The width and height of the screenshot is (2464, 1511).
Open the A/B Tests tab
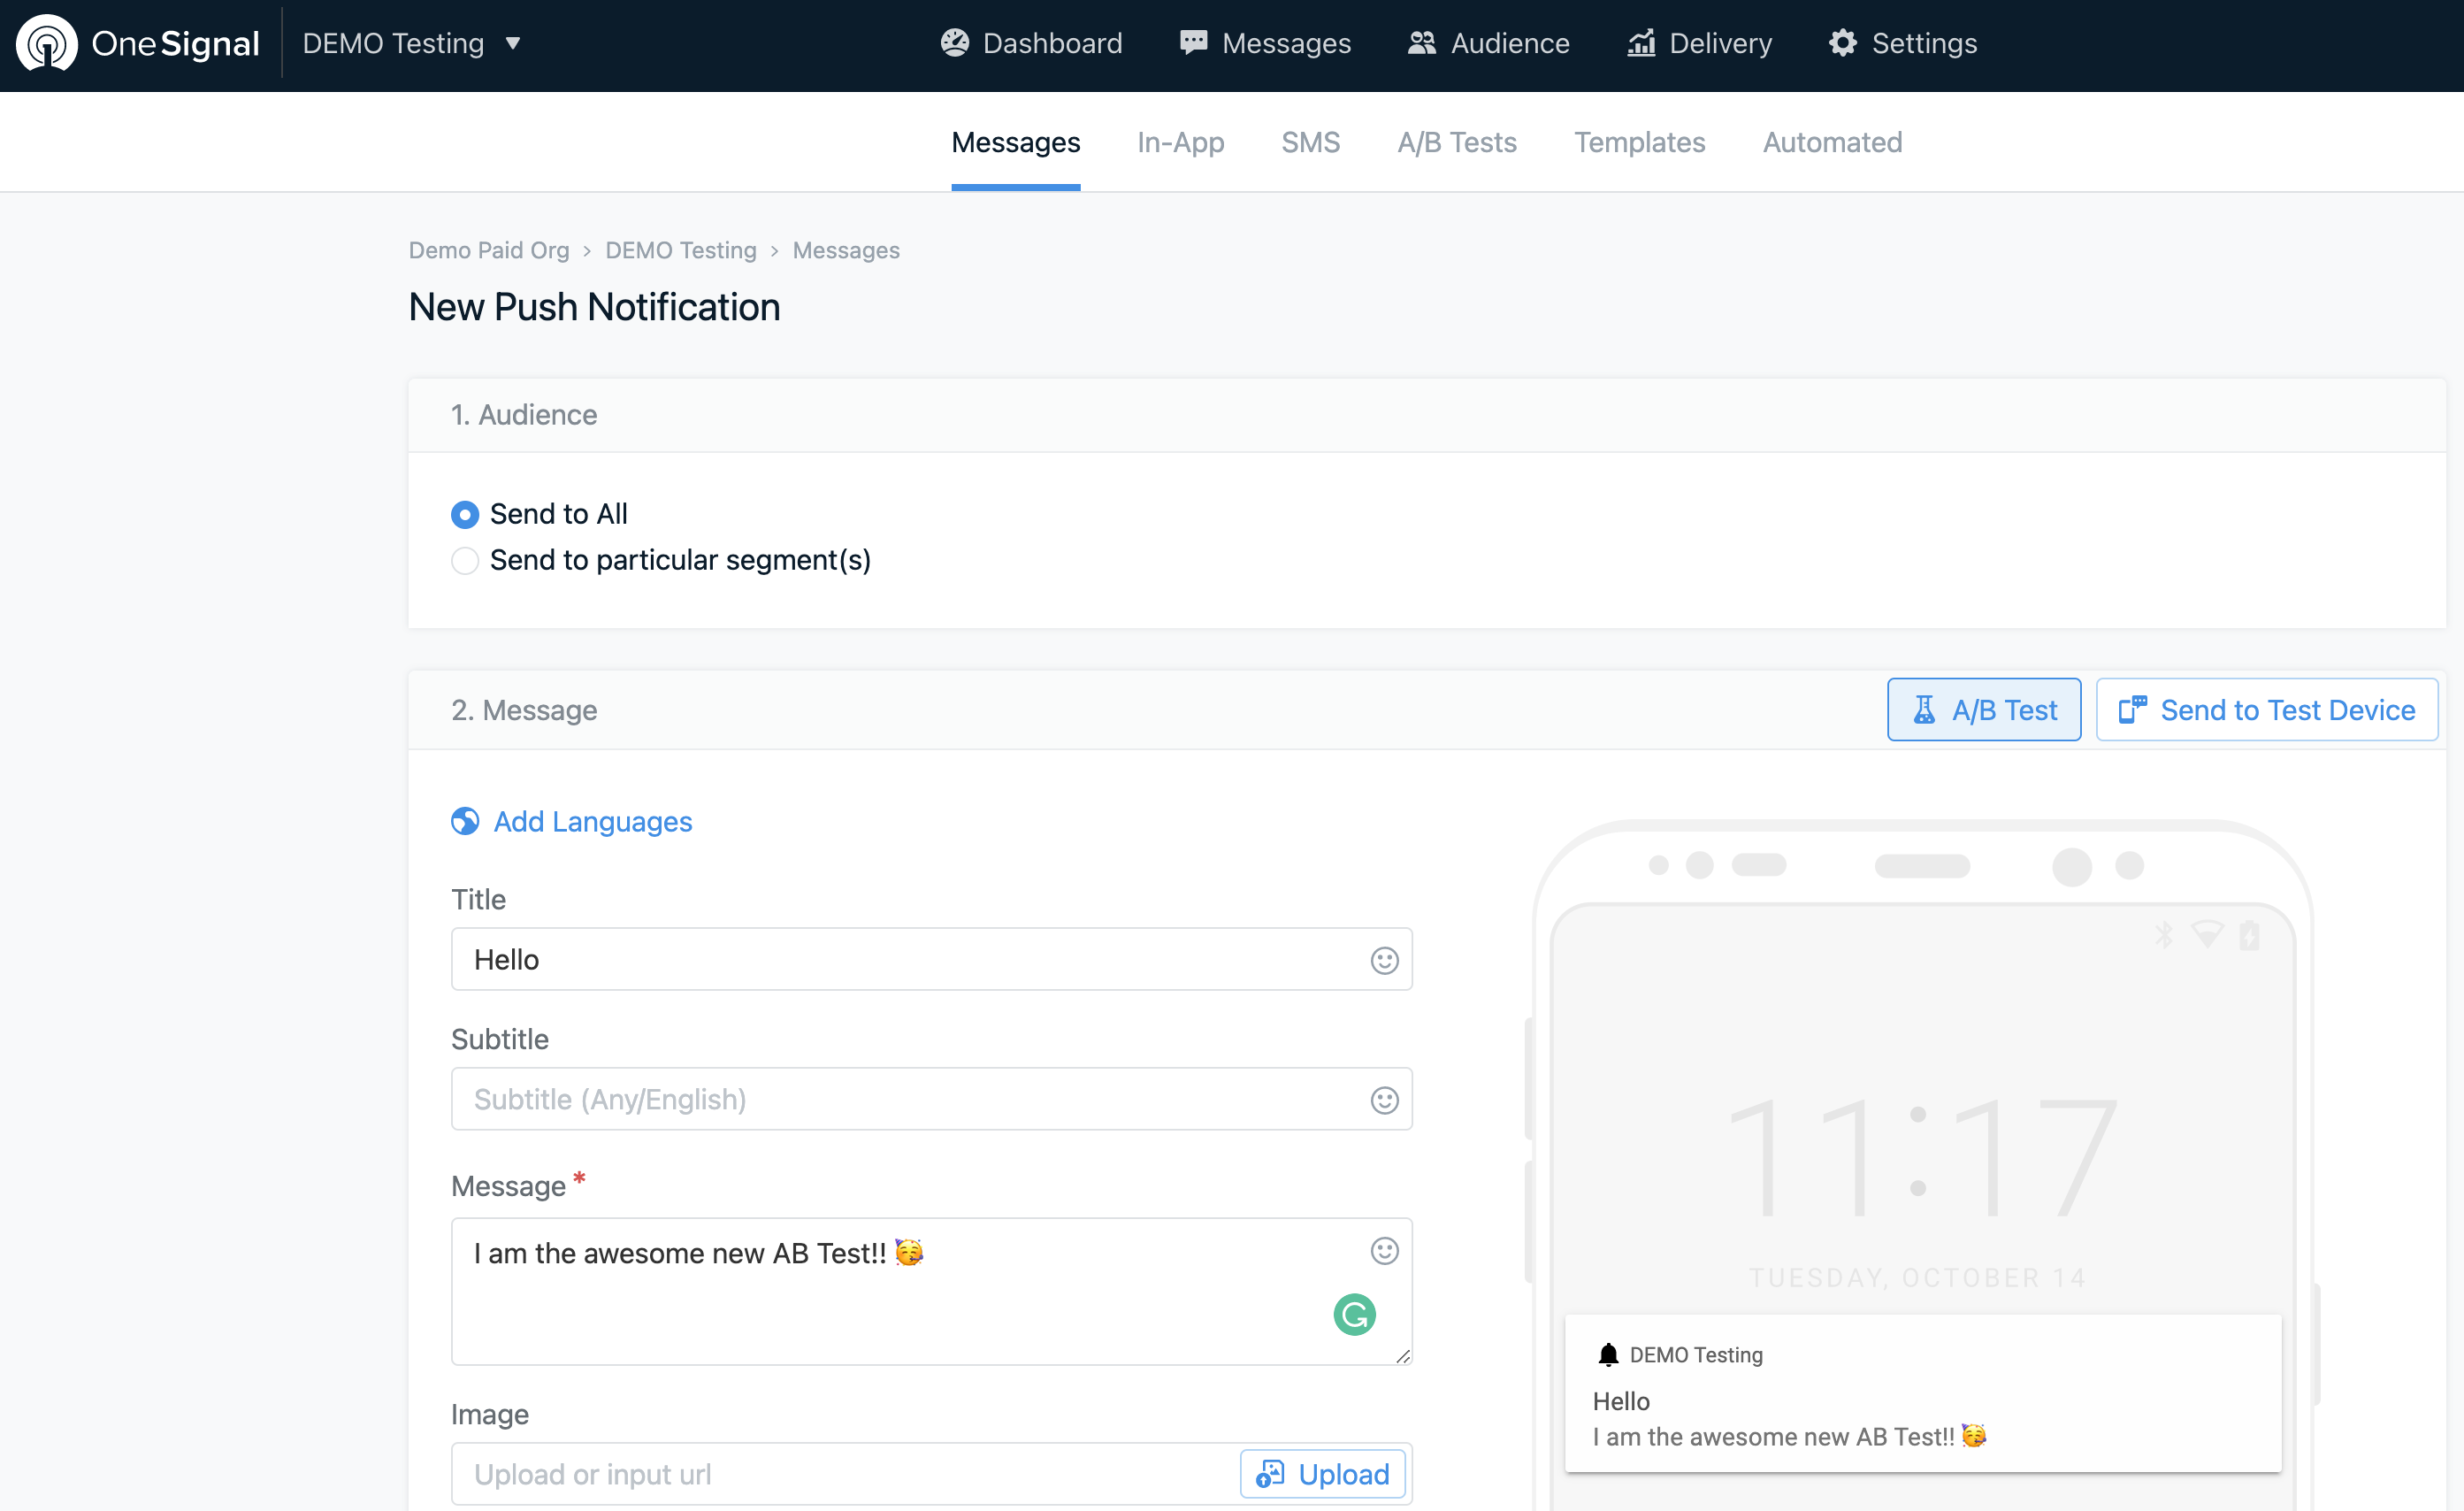(x=1456, y=142)
